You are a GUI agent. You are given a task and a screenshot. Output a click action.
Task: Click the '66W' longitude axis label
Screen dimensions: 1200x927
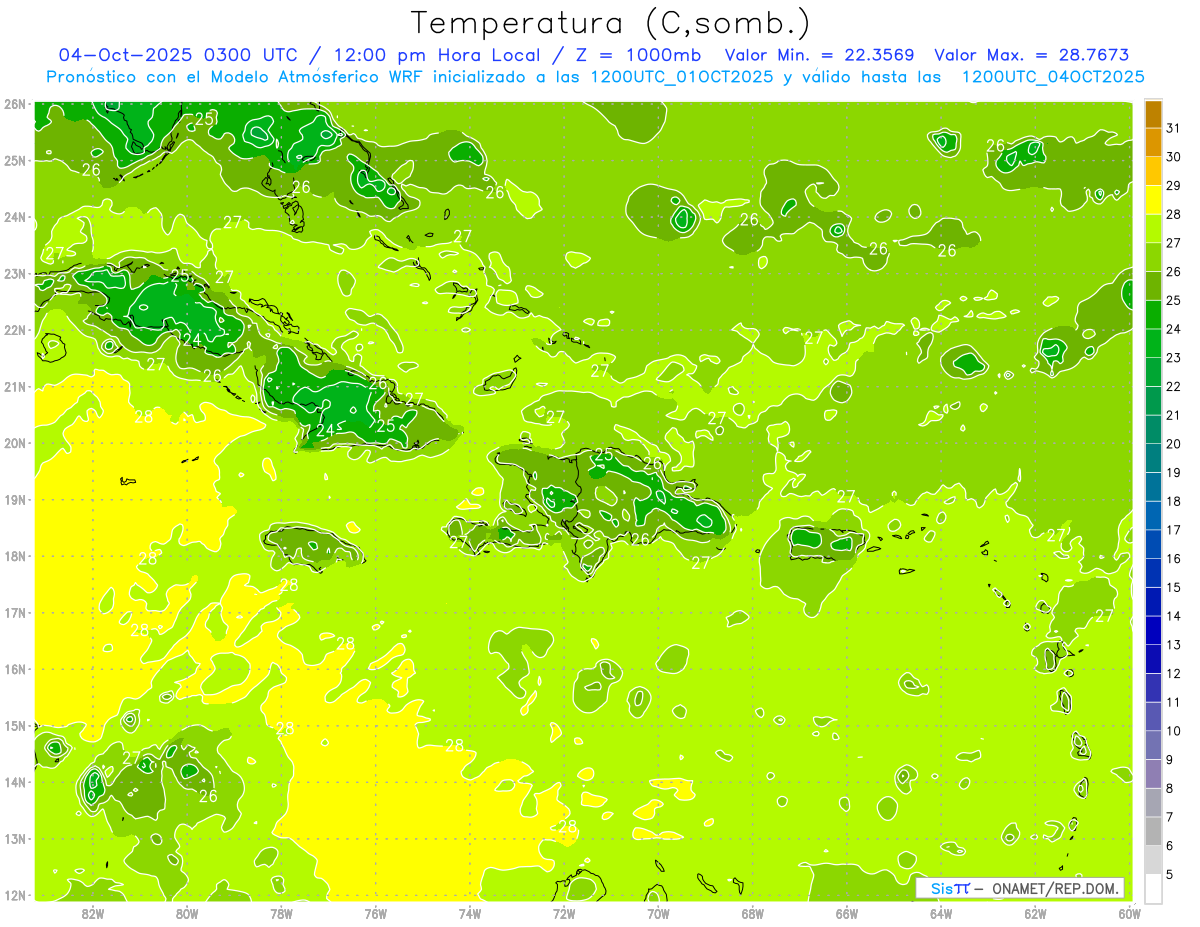coord(847,913)
